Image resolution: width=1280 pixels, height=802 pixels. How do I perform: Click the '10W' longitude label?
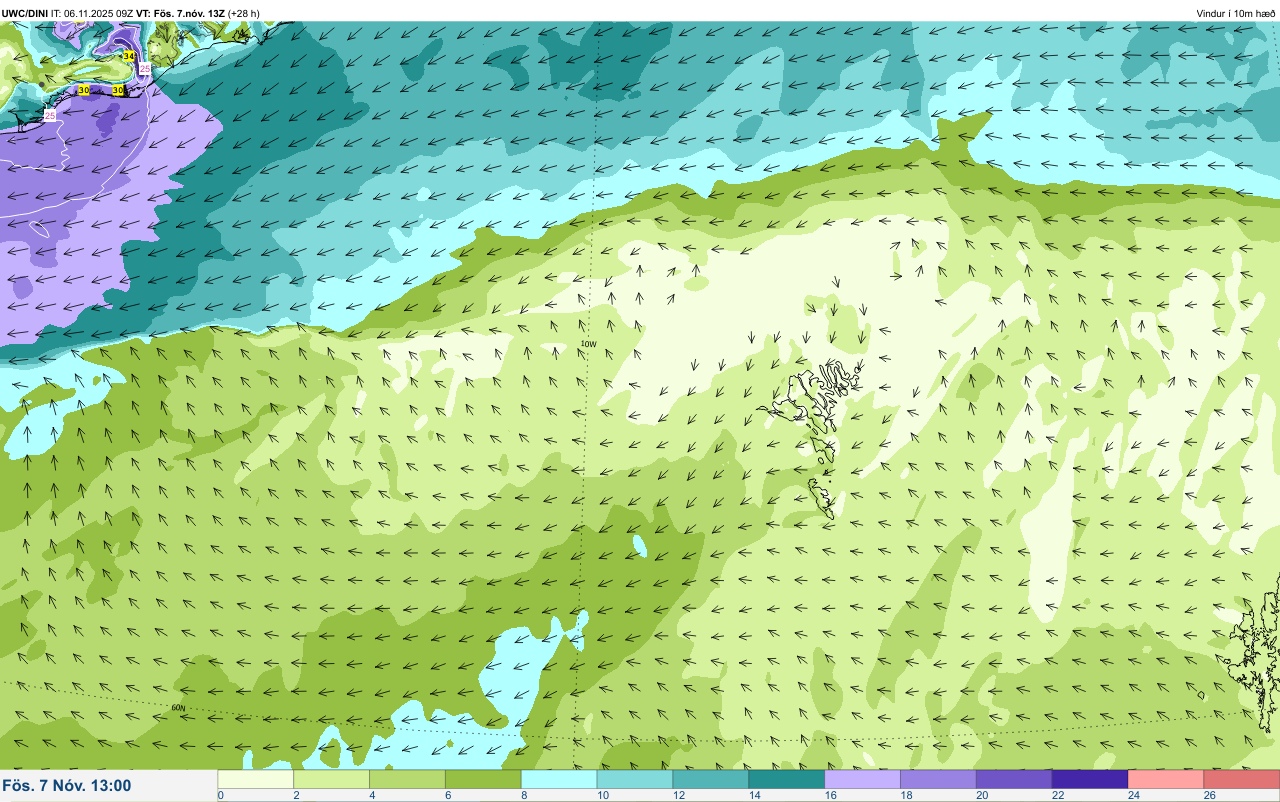tap(588, 344)
